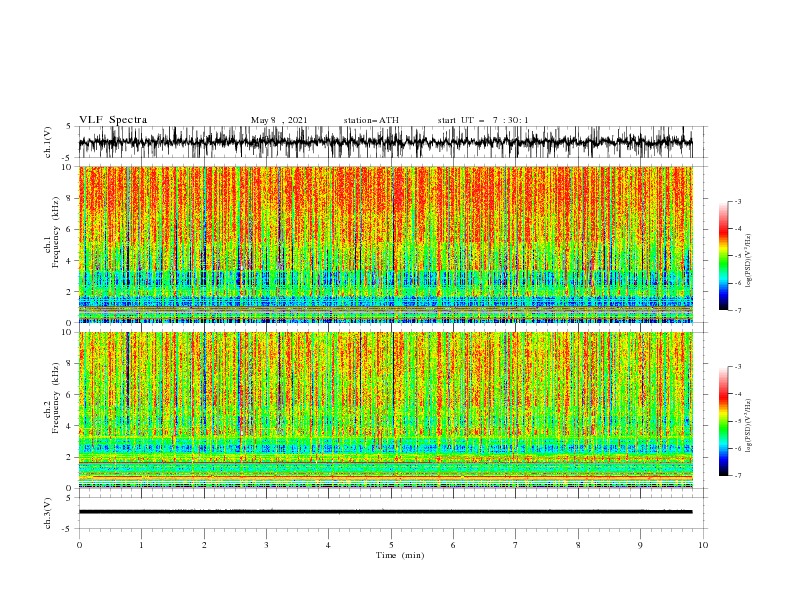Viewport: 792px width, 612px height.
Task: Click the ch.1 spectrogram color scale bar
Action: click(723, 256)
